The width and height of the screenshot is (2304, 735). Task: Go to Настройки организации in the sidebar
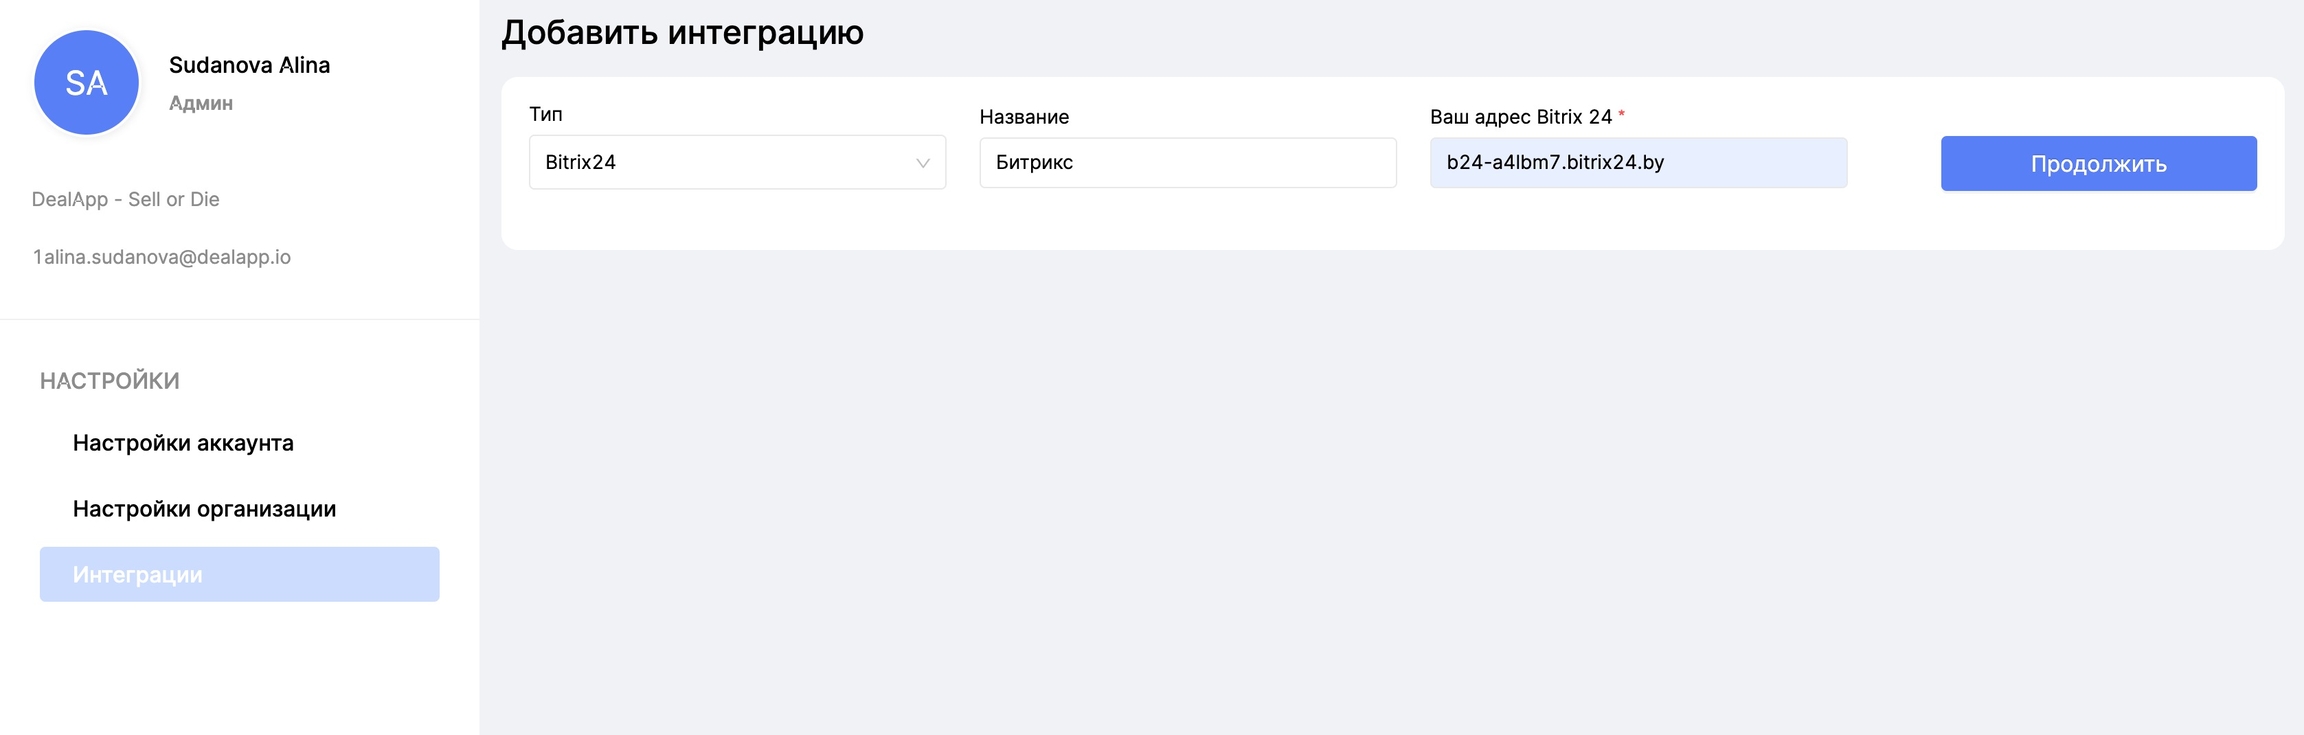pos(204,509)
